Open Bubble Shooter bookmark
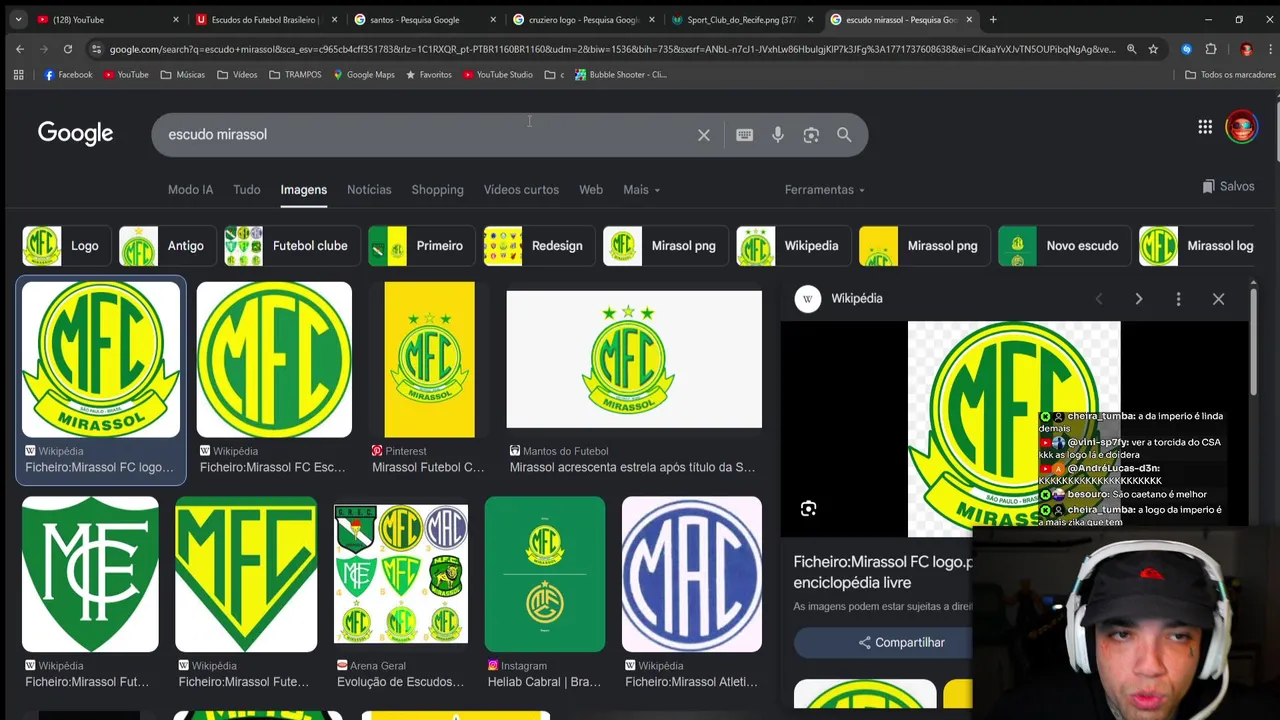Image resolution: width=1280 pixels, height=720 pixels. [620, 75]
